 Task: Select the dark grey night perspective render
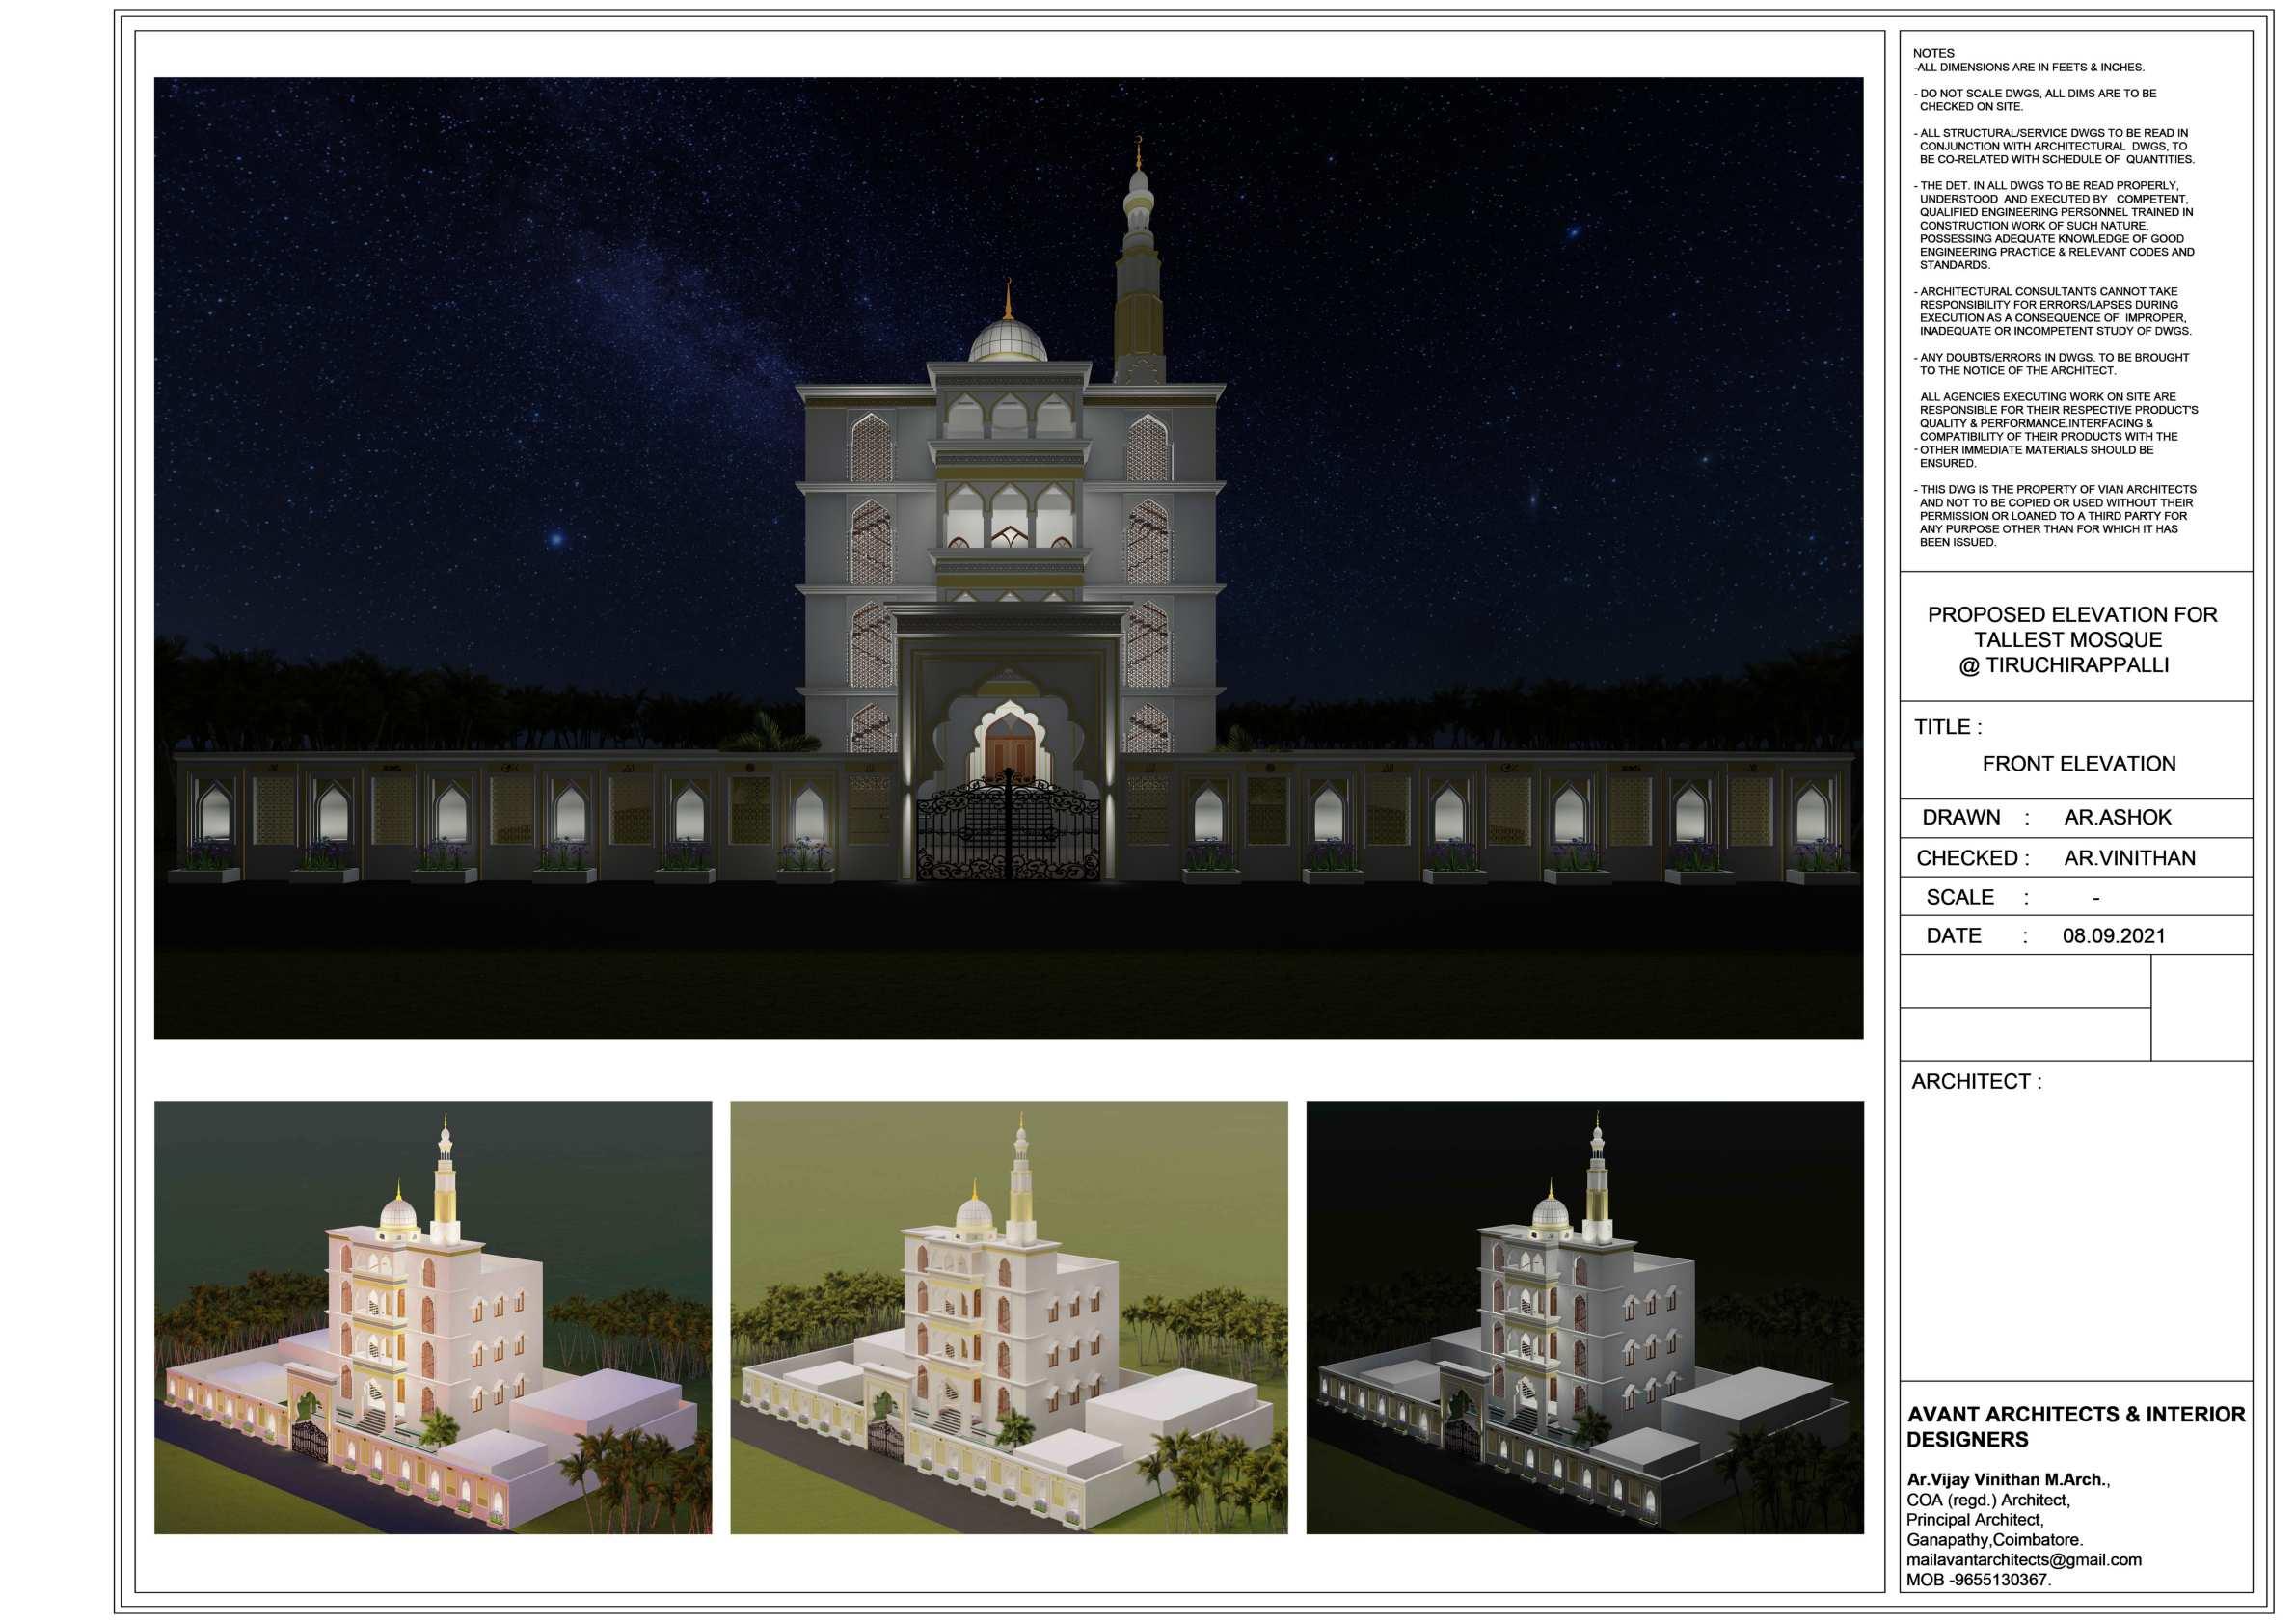(x=1584, y=1318)
